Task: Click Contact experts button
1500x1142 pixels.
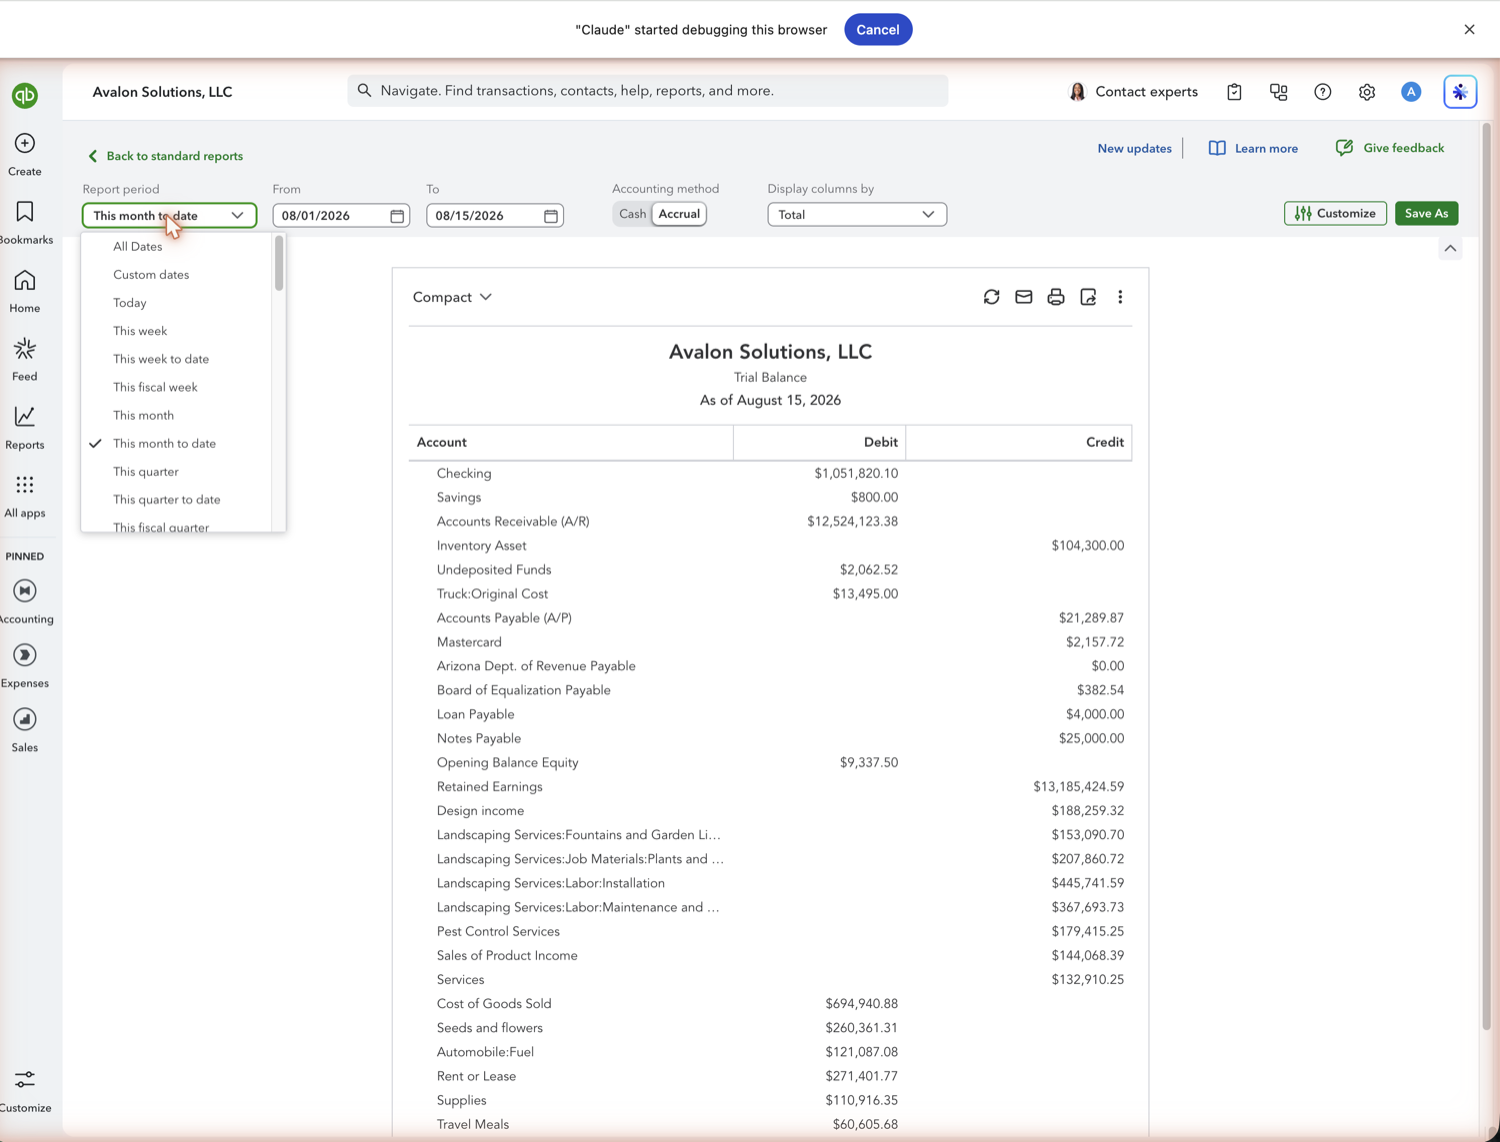Action: point(1133,92)
